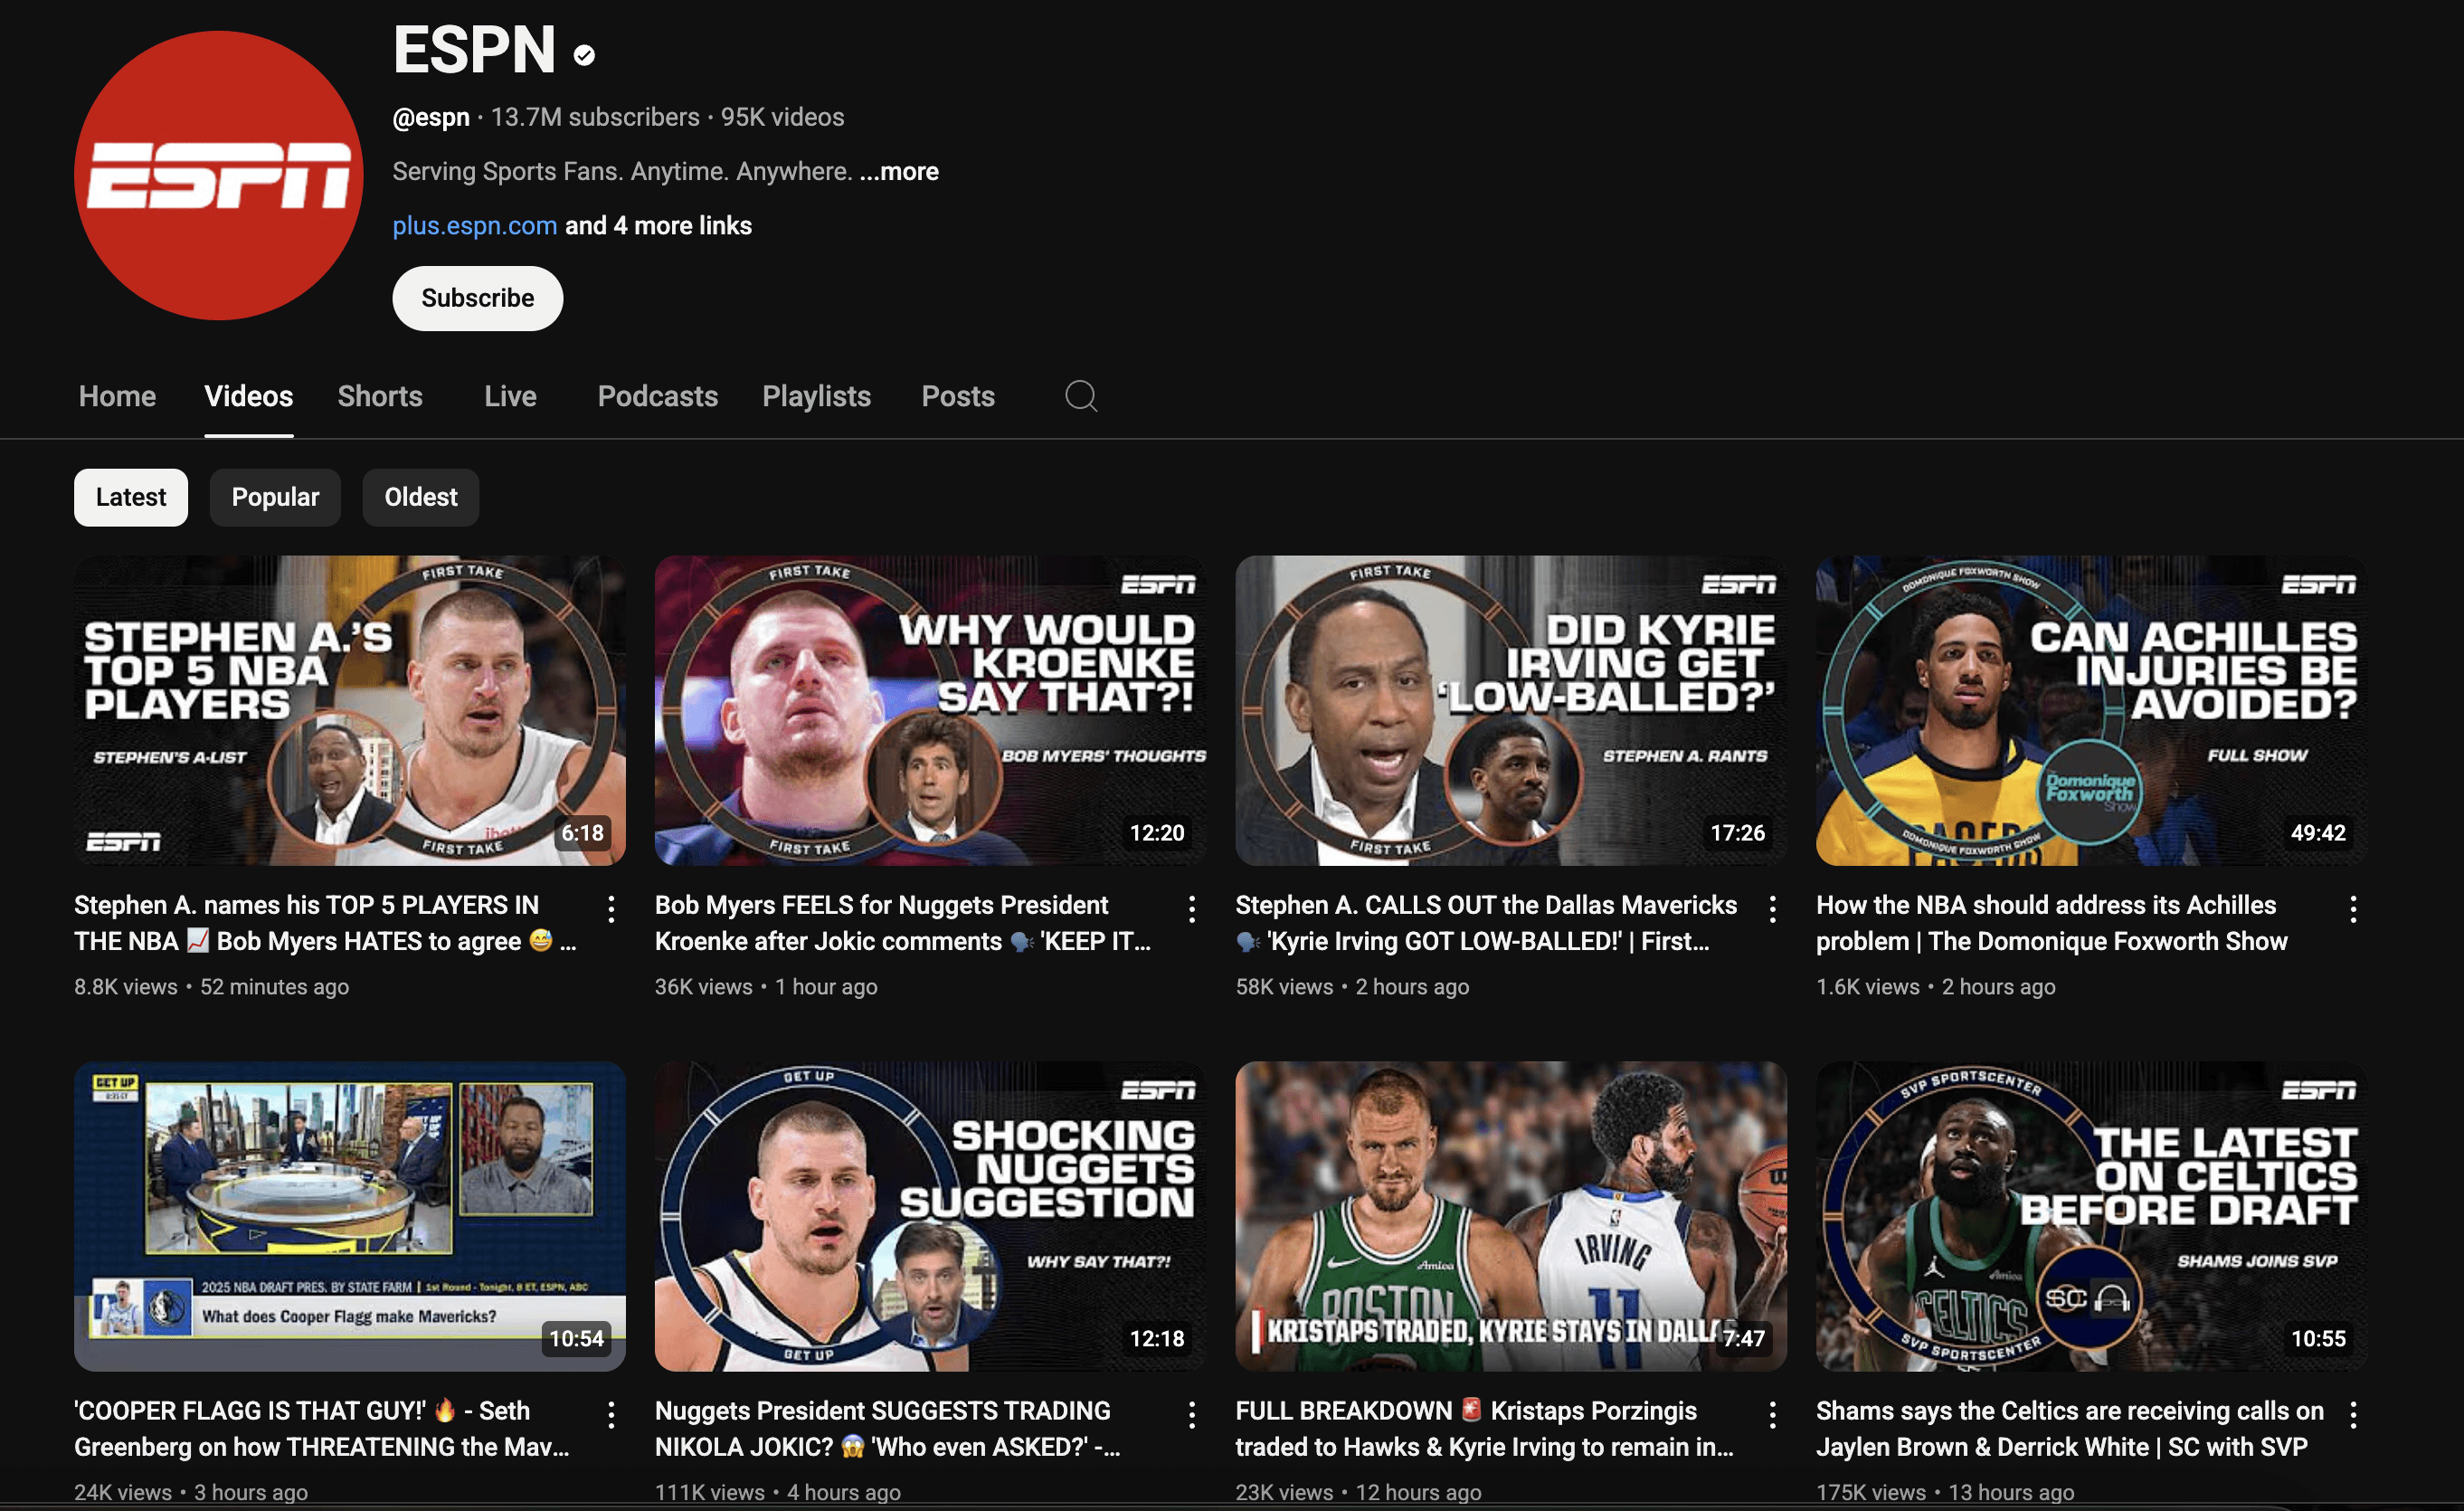Sort videos by Popular

[x=275, y=497]
